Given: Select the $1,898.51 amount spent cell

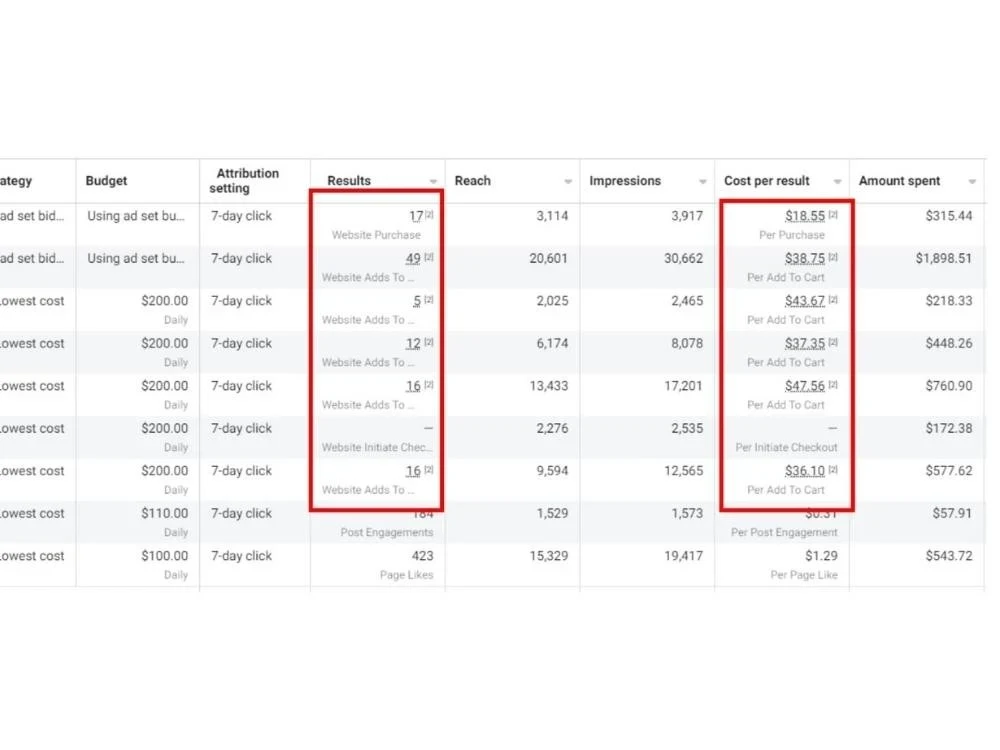Looking at the screenshot, I should point(944,258).
